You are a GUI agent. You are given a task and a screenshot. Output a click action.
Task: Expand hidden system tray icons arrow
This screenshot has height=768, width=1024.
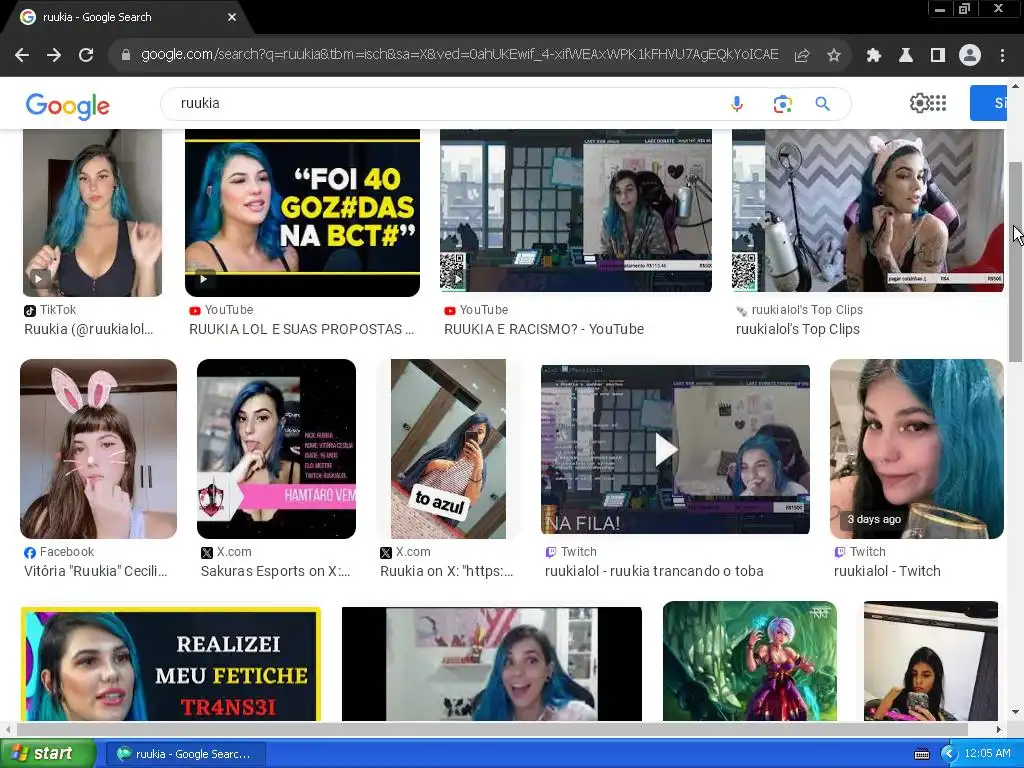click(949, 754)
